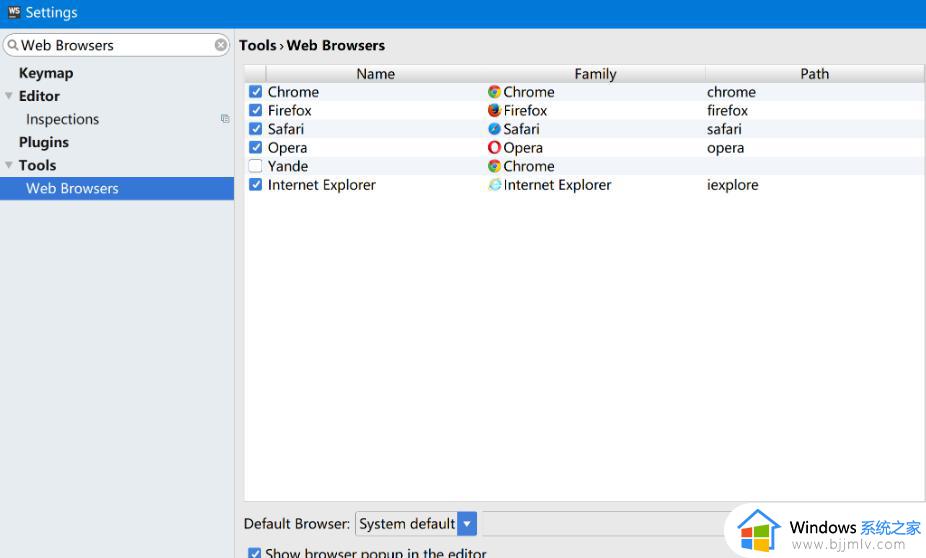The image size is (926, 558).
Task: Uncheck the Firefox browser checkbox
Action: (255, 110)
